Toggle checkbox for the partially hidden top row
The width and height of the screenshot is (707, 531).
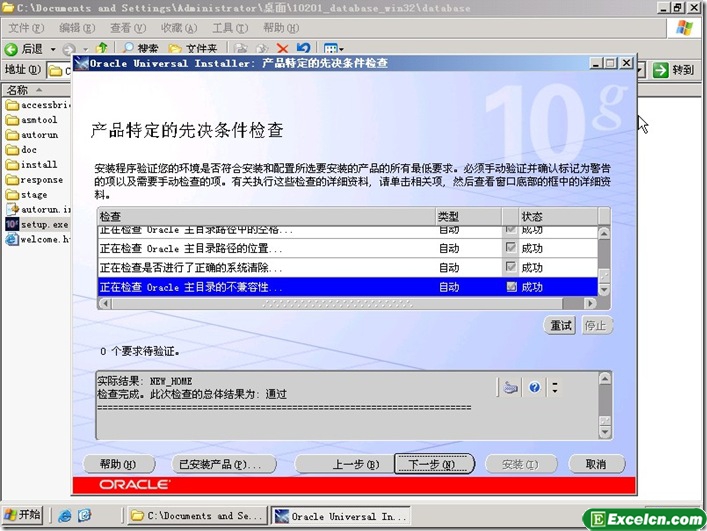(x=511, y=229)
